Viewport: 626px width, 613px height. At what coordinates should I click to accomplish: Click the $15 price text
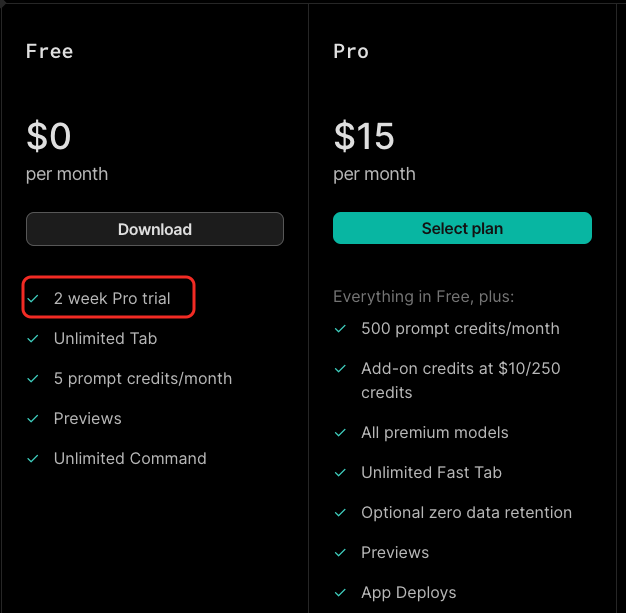(x=364, y=136)
